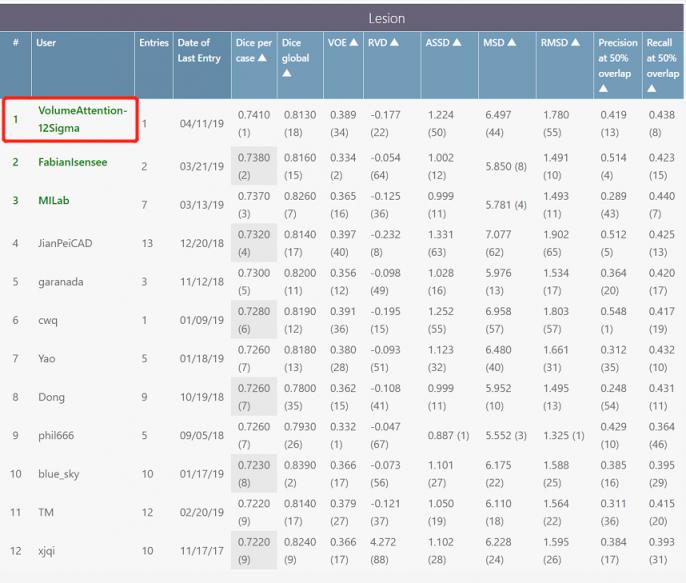The width and height of the screenshot is (686, 583).
Task: Click date 12/20/18
Action: [x=202, y=243]
